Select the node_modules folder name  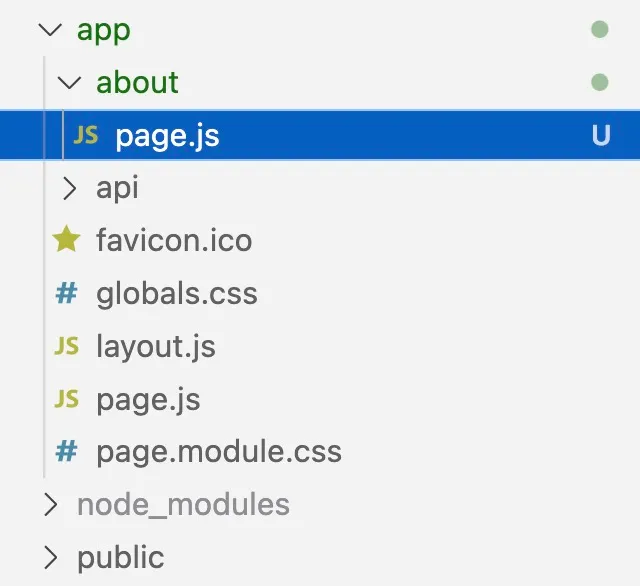pos(183,505)
